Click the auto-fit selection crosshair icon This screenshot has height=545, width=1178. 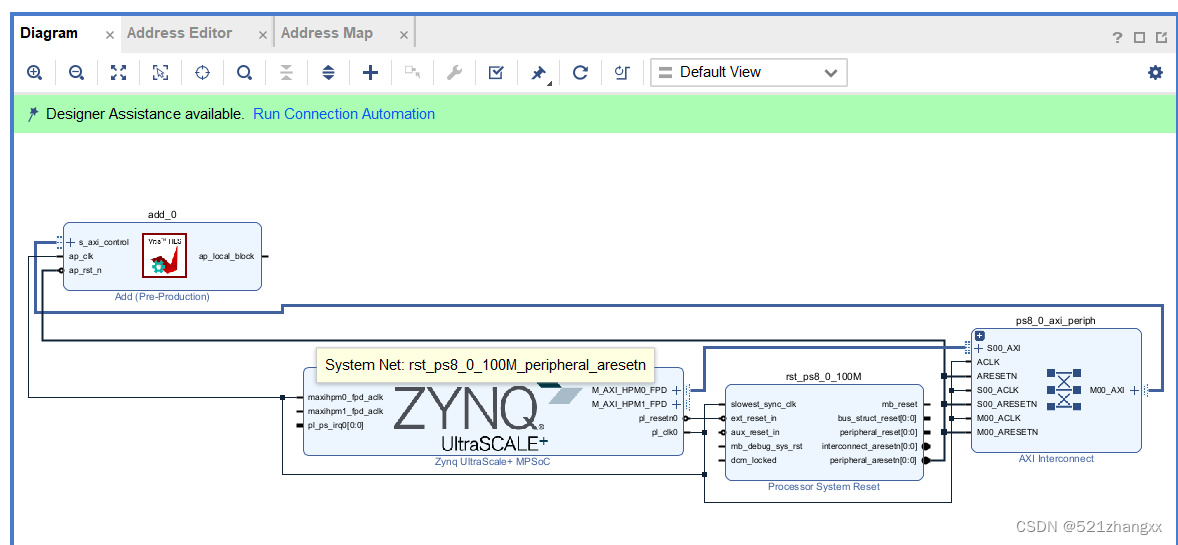[202, 73]
